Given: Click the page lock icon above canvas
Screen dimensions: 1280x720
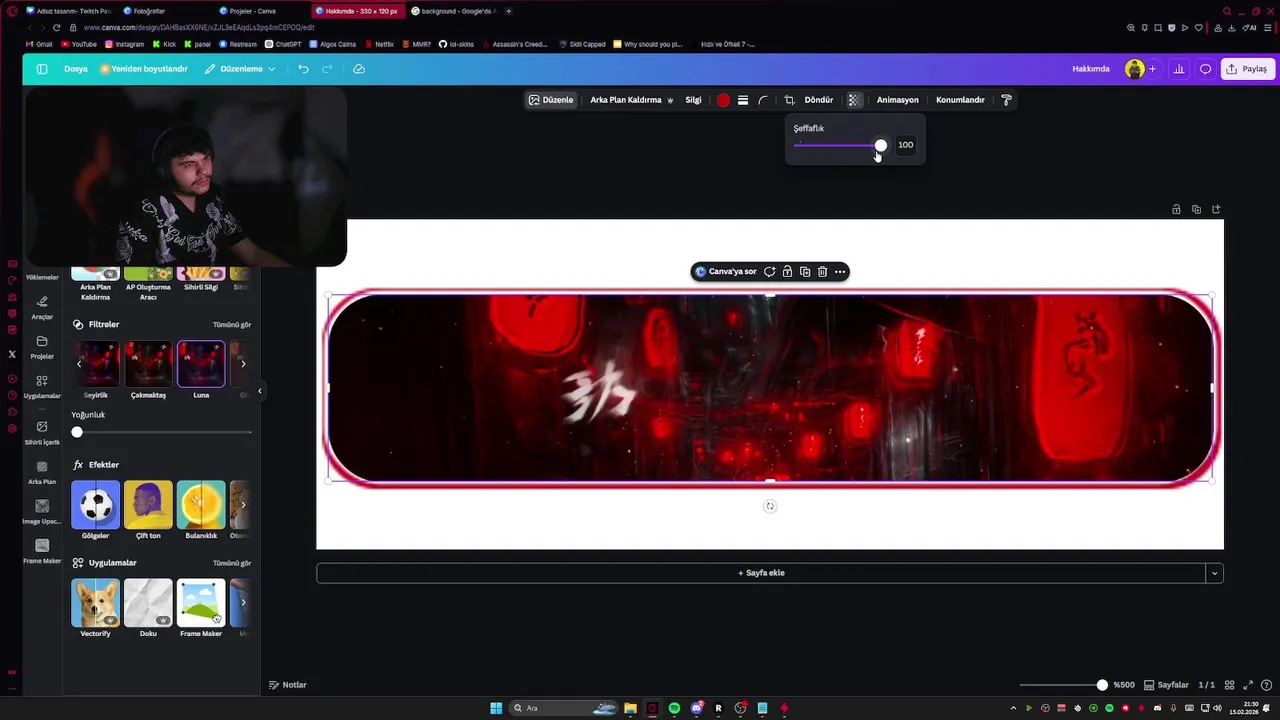Looking at the screenshot, I should (1176, 209).
